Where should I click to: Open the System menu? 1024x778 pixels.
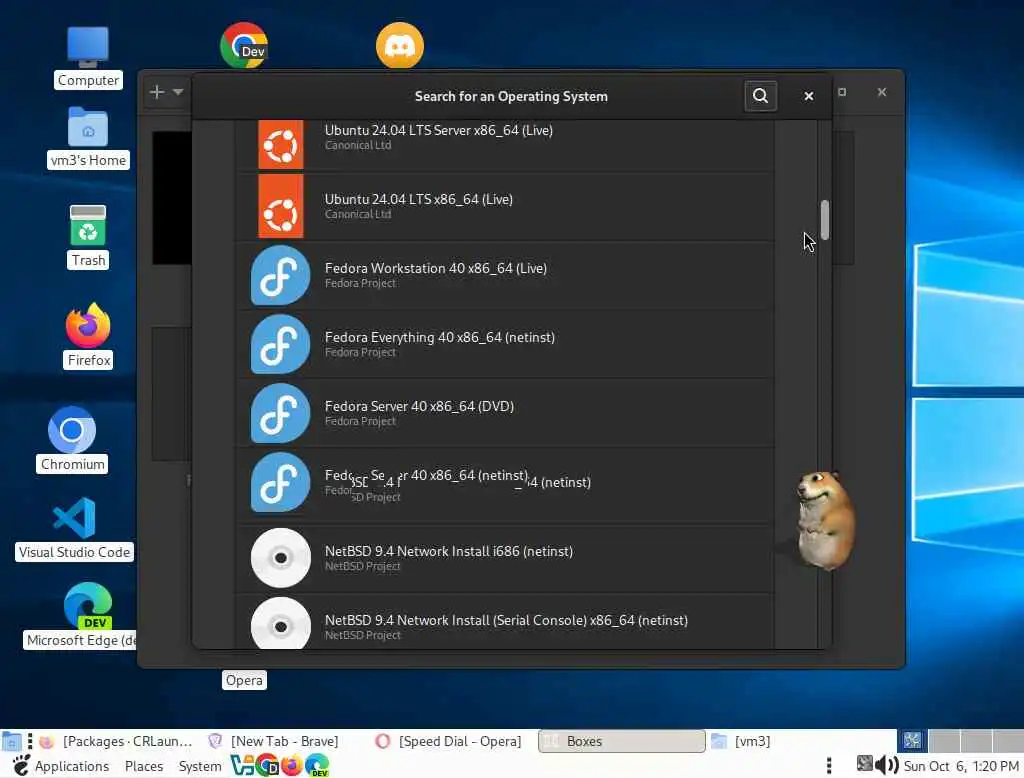(x=200, y=766)
